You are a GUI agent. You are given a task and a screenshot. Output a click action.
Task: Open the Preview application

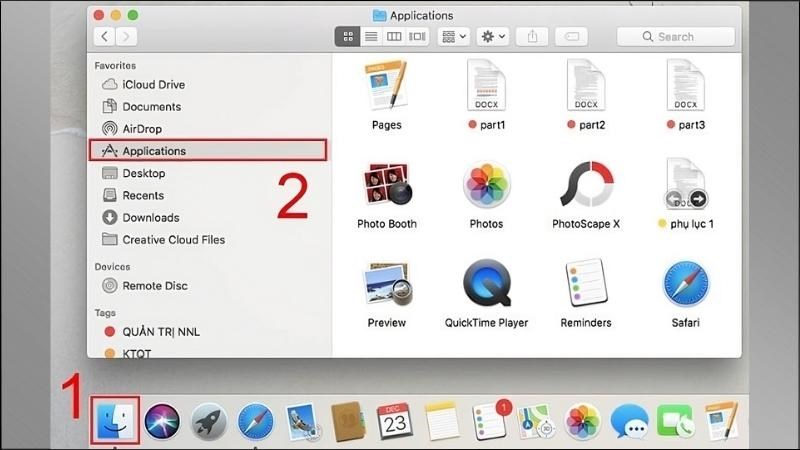(x=387, y=285)
